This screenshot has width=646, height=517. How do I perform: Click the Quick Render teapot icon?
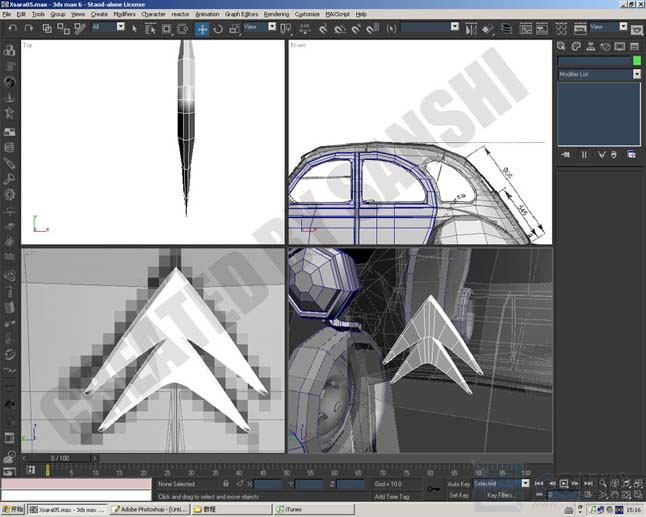[x=637, y=30]
